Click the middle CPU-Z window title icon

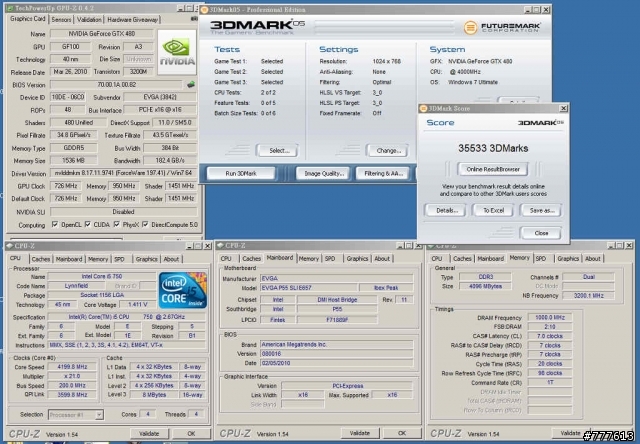pyautogui.click(x=220, y=245)
